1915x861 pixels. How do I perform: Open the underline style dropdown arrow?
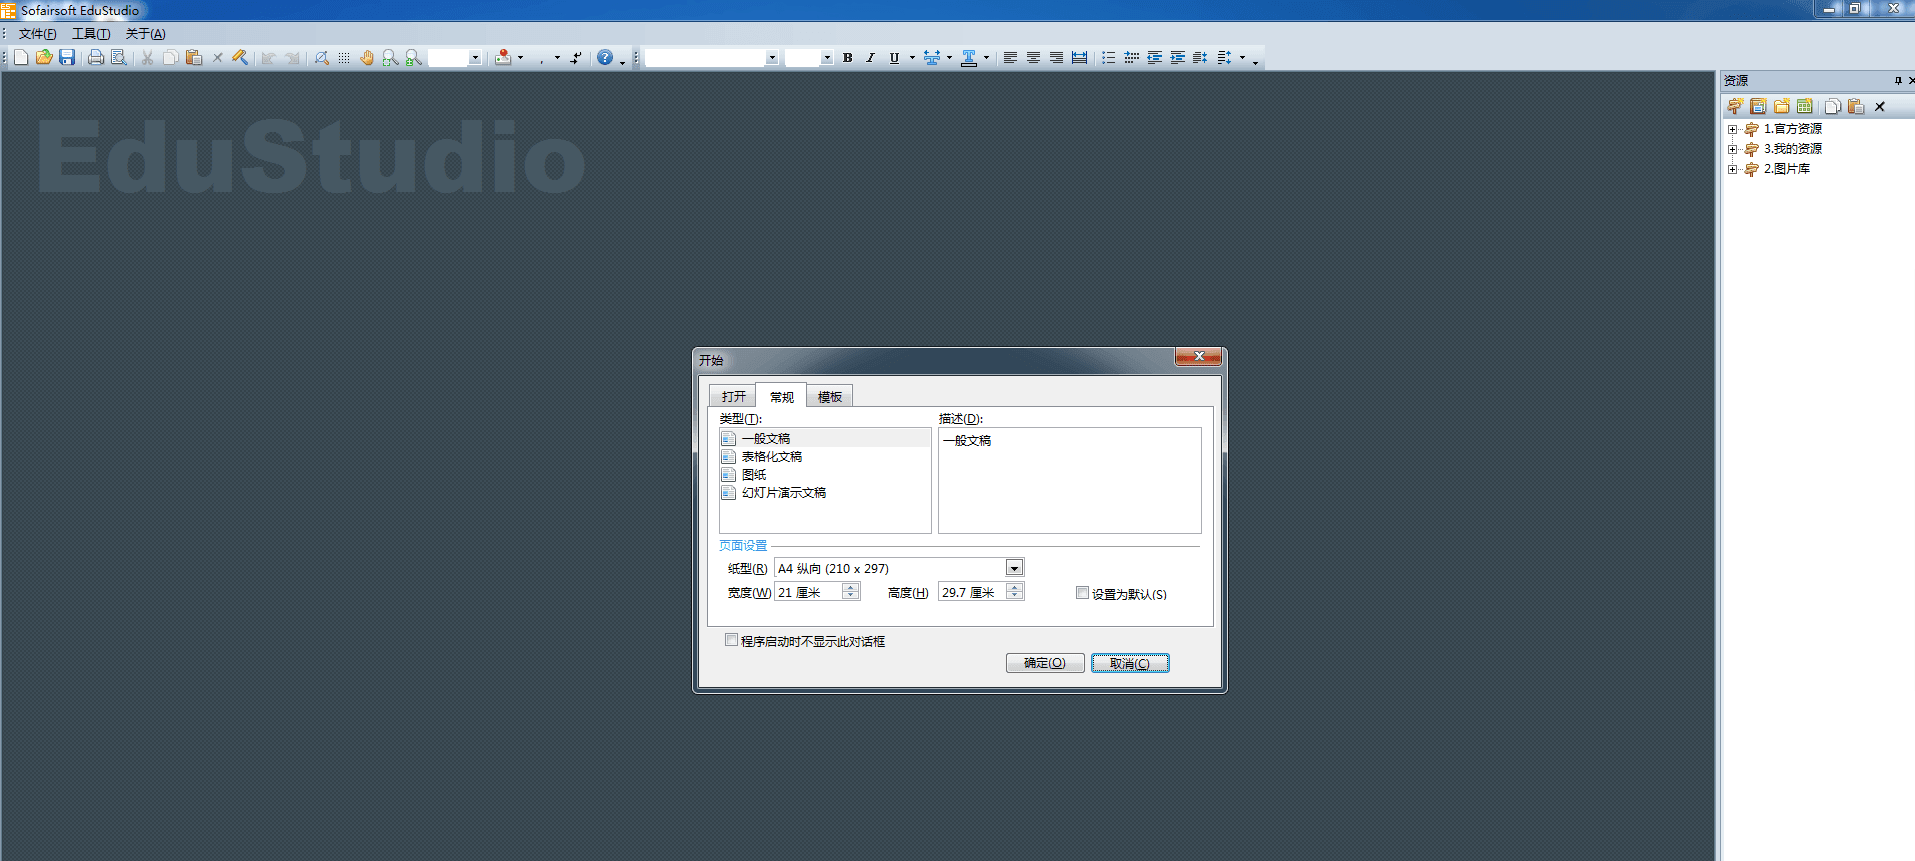912,58
